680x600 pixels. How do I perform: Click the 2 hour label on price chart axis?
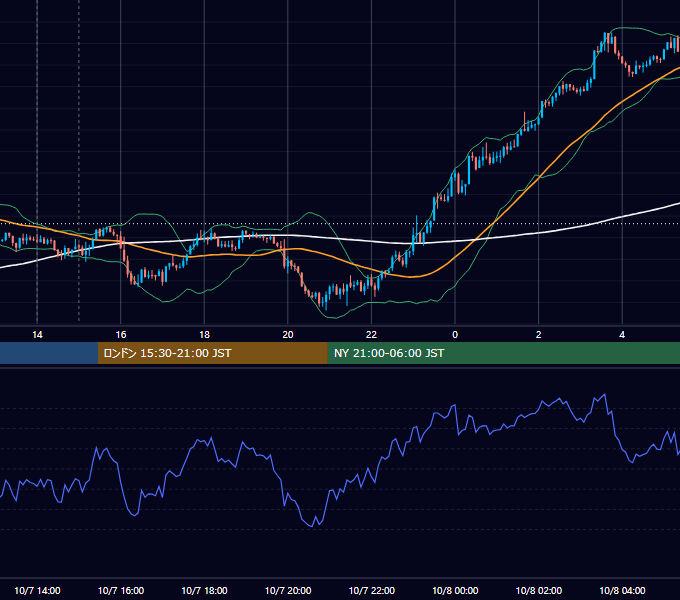tap(539, 335)
